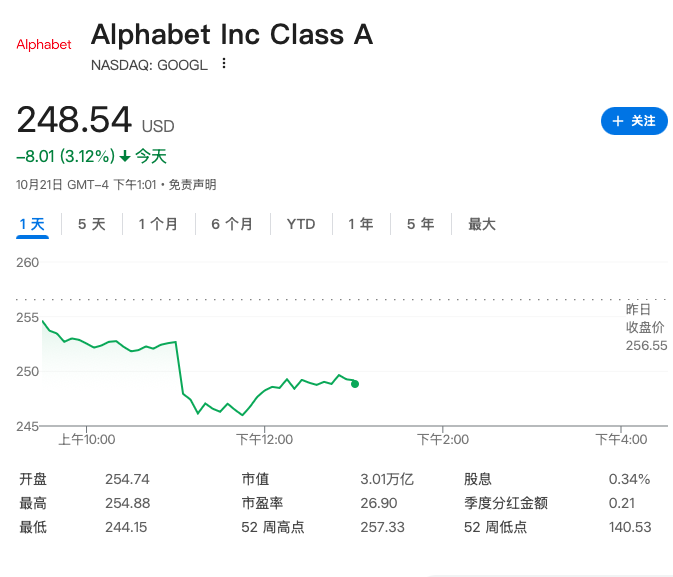Click the 市值 3.01万亿 value
This screenshot has height=577, width=673.
[387, 479]
